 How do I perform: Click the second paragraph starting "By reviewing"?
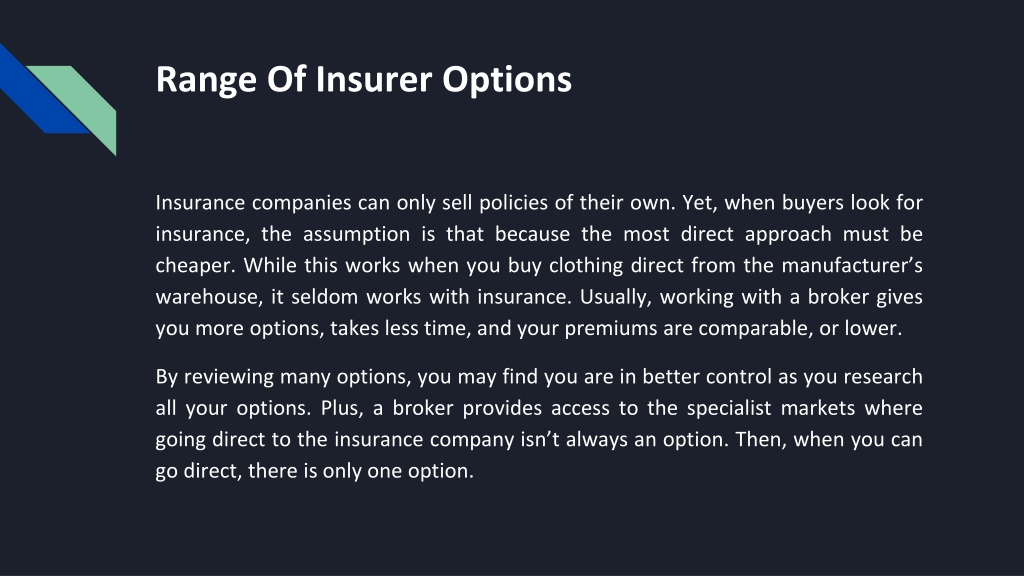[x=539, y=423]
